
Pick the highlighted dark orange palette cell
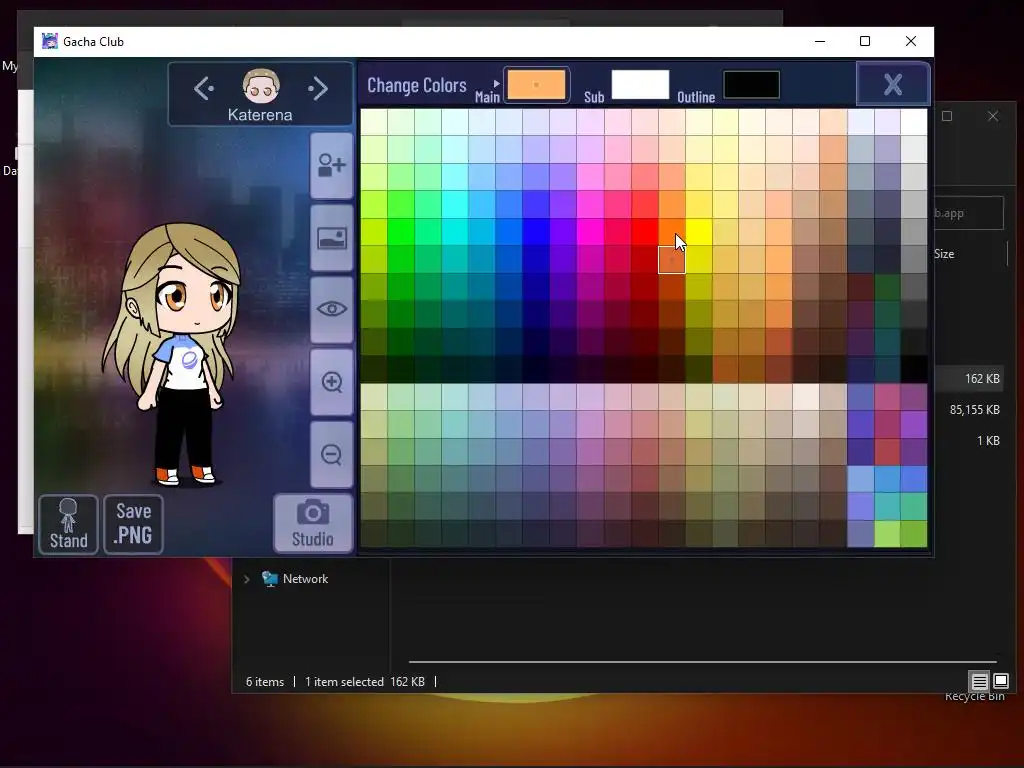(671, 259)
